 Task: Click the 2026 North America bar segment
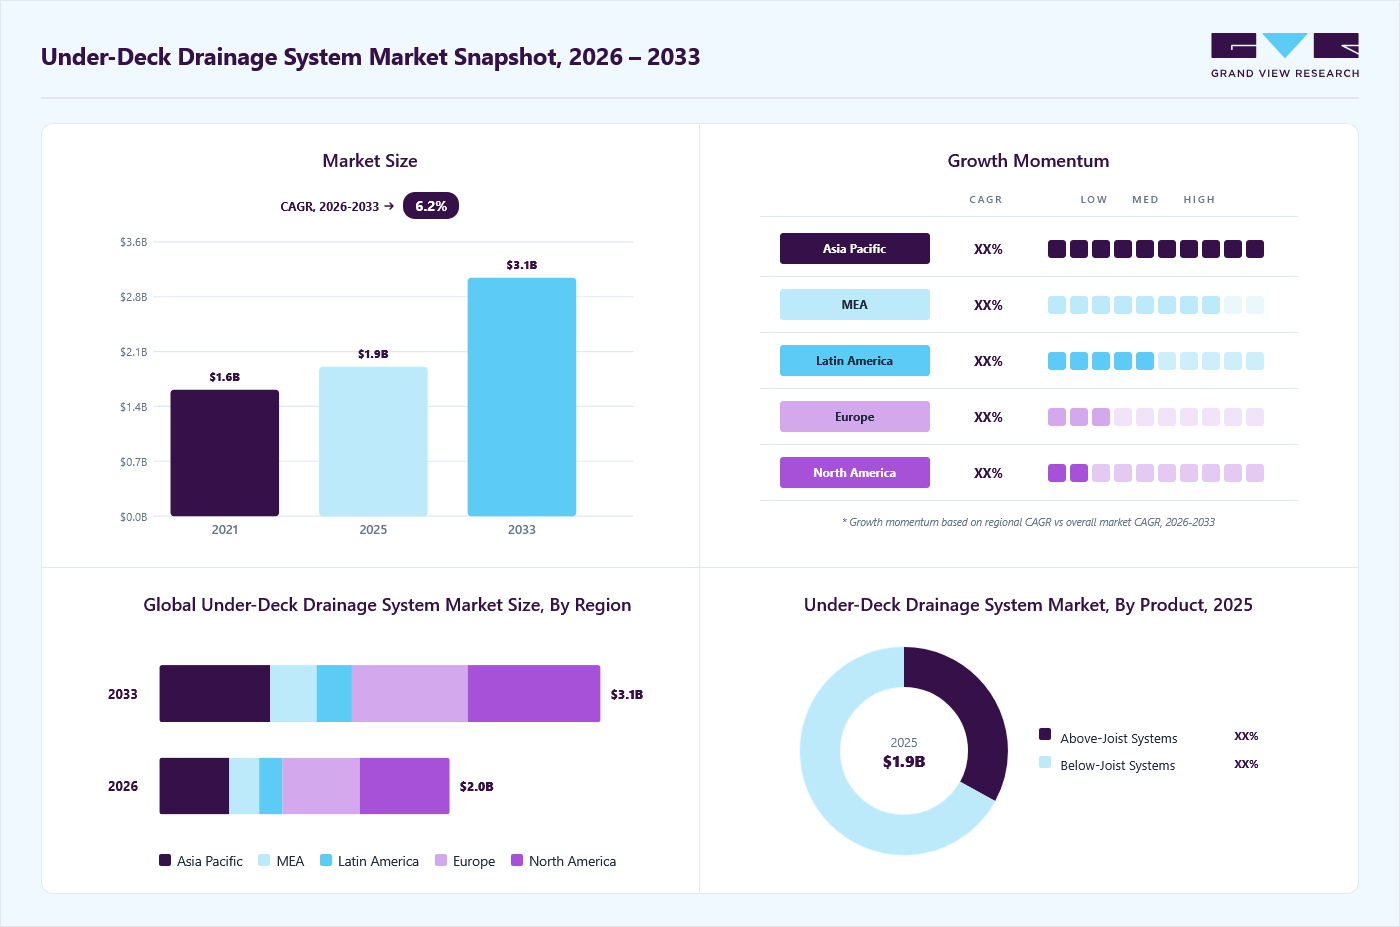pyautogui.click(x=405, y=786)
